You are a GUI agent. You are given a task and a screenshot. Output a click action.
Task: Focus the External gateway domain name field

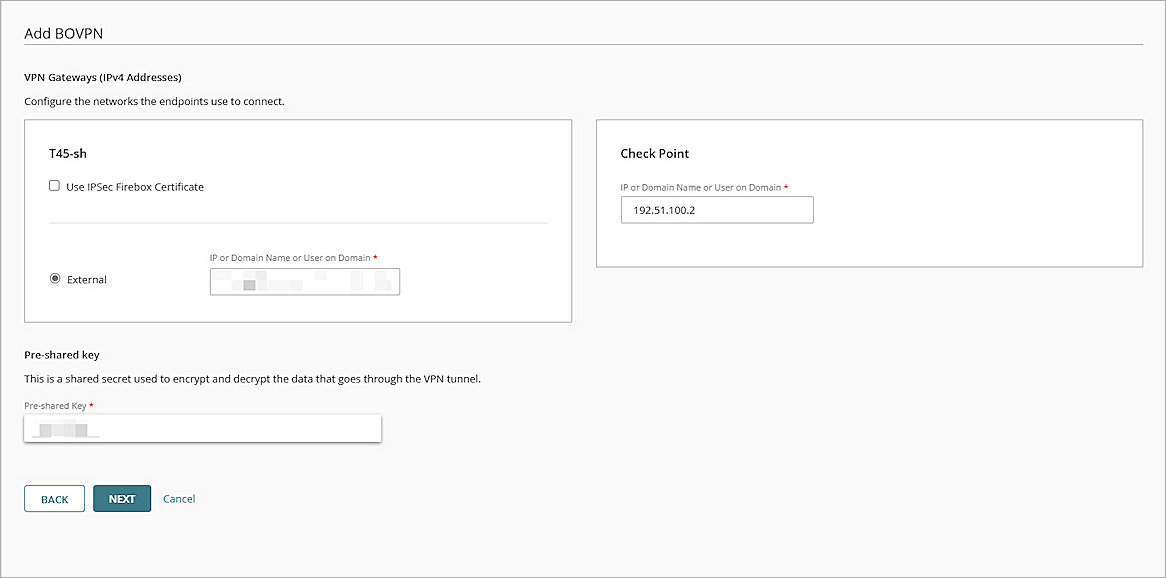coord(304,282)
